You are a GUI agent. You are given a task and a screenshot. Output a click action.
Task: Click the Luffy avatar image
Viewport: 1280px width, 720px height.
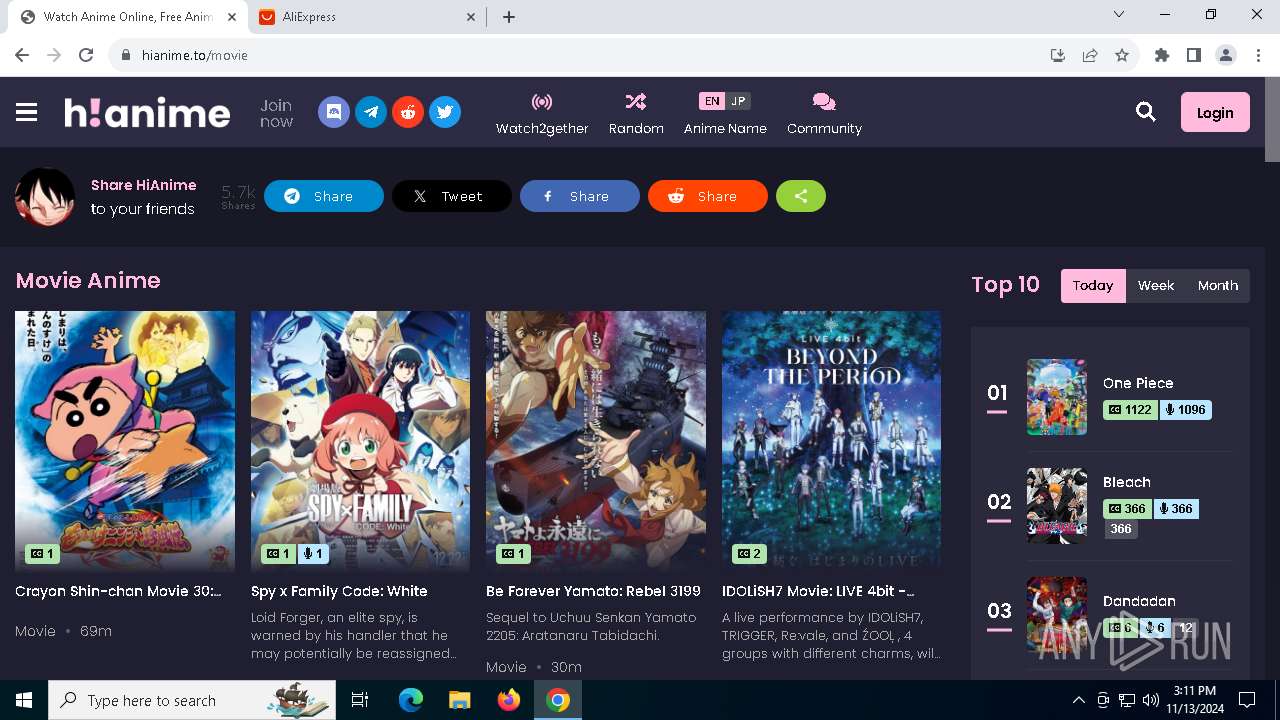[x=45, y=196]
